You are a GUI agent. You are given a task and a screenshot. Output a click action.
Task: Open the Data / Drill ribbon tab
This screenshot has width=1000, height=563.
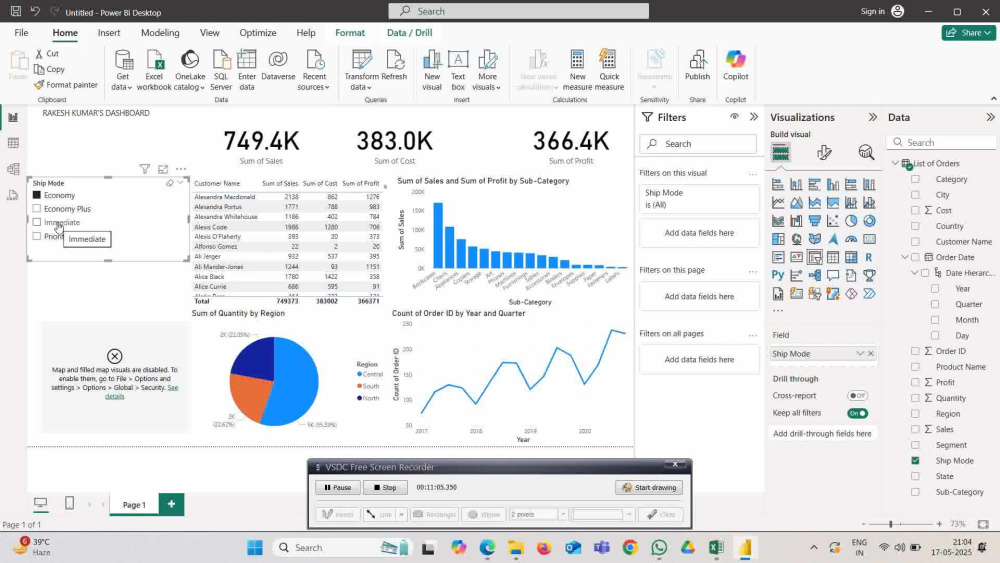(x=409, y=33)
